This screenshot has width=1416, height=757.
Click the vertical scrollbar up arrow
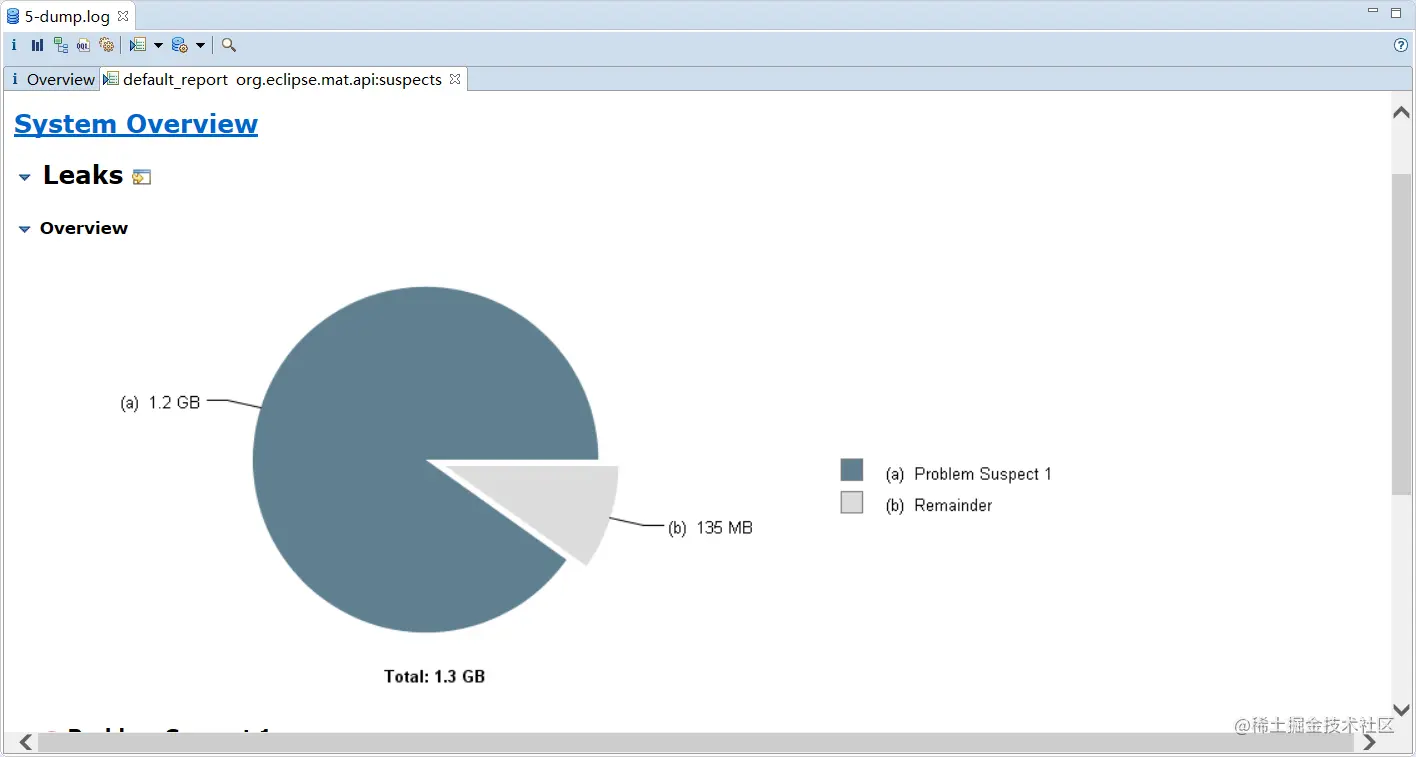pos(1401,113)
